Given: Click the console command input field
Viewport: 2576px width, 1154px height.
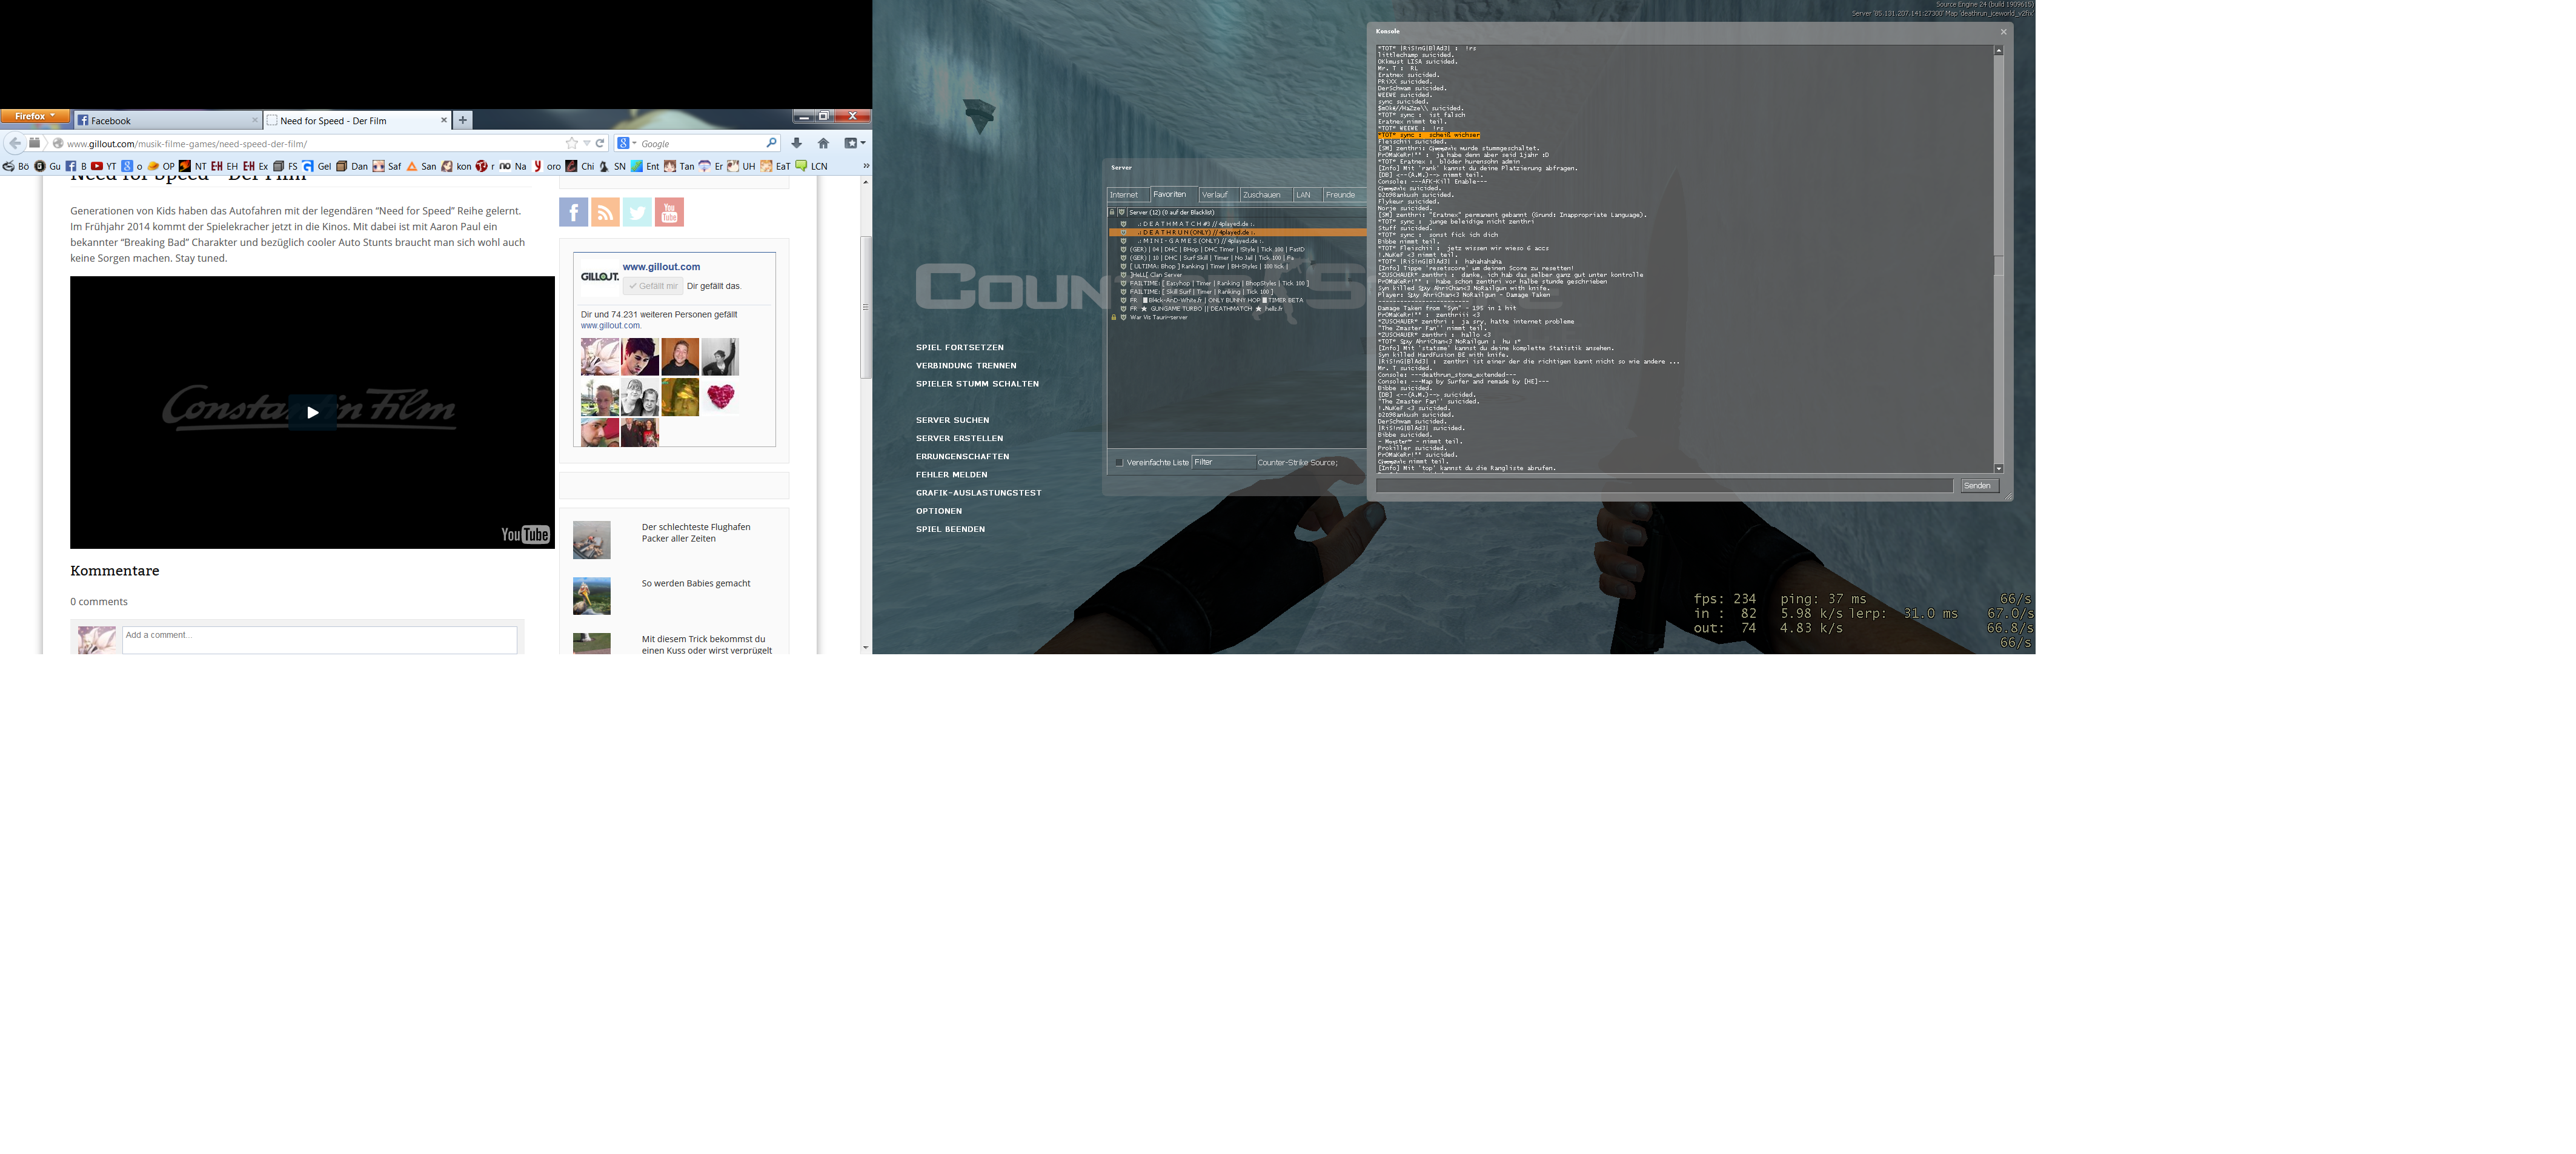Looking at the screenshot, I should pyautogui.click(x=1664, y=486).
